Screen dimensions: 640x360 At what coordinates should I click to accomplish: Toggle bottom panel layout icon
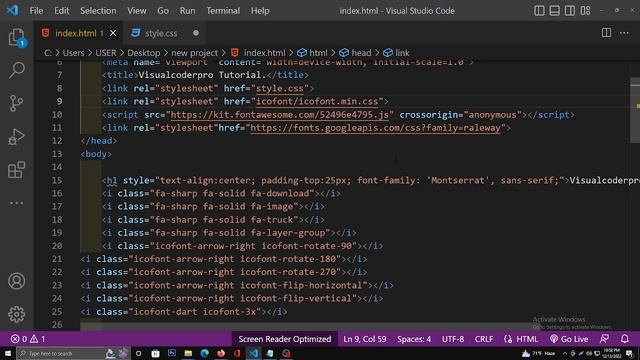(554, 11)
